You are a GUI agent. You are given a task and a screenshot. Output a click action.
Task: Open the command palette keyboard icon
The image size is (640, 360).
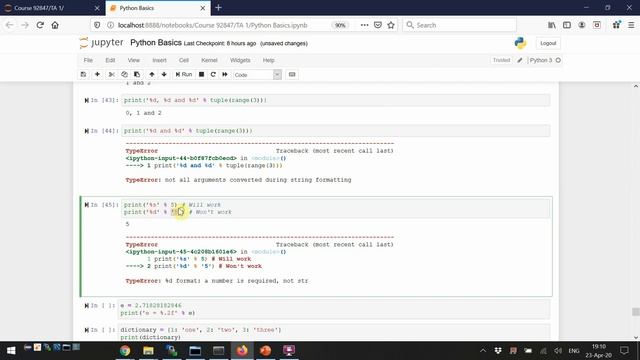pyautogui.click(x=292, y=74)
